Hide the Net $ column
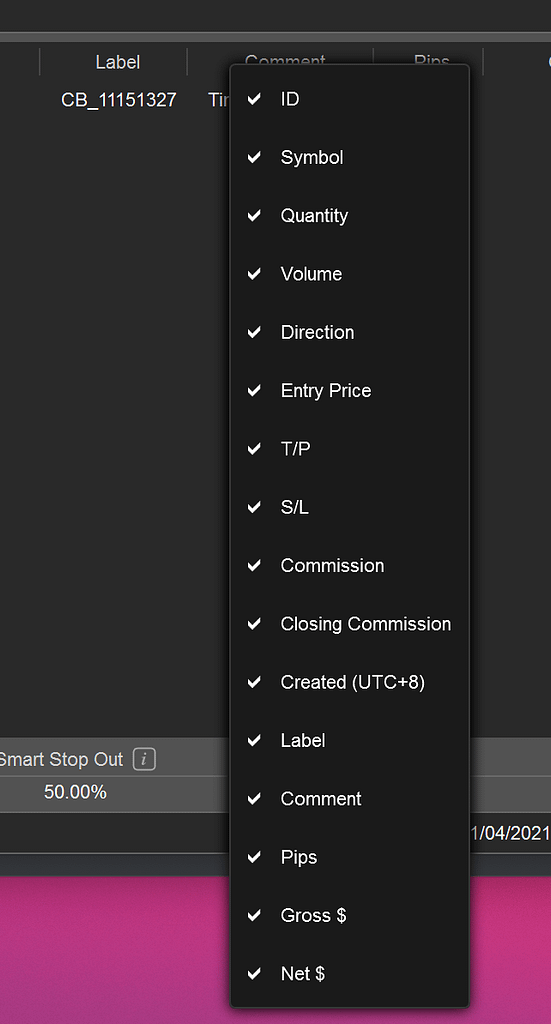 point(349,974)
